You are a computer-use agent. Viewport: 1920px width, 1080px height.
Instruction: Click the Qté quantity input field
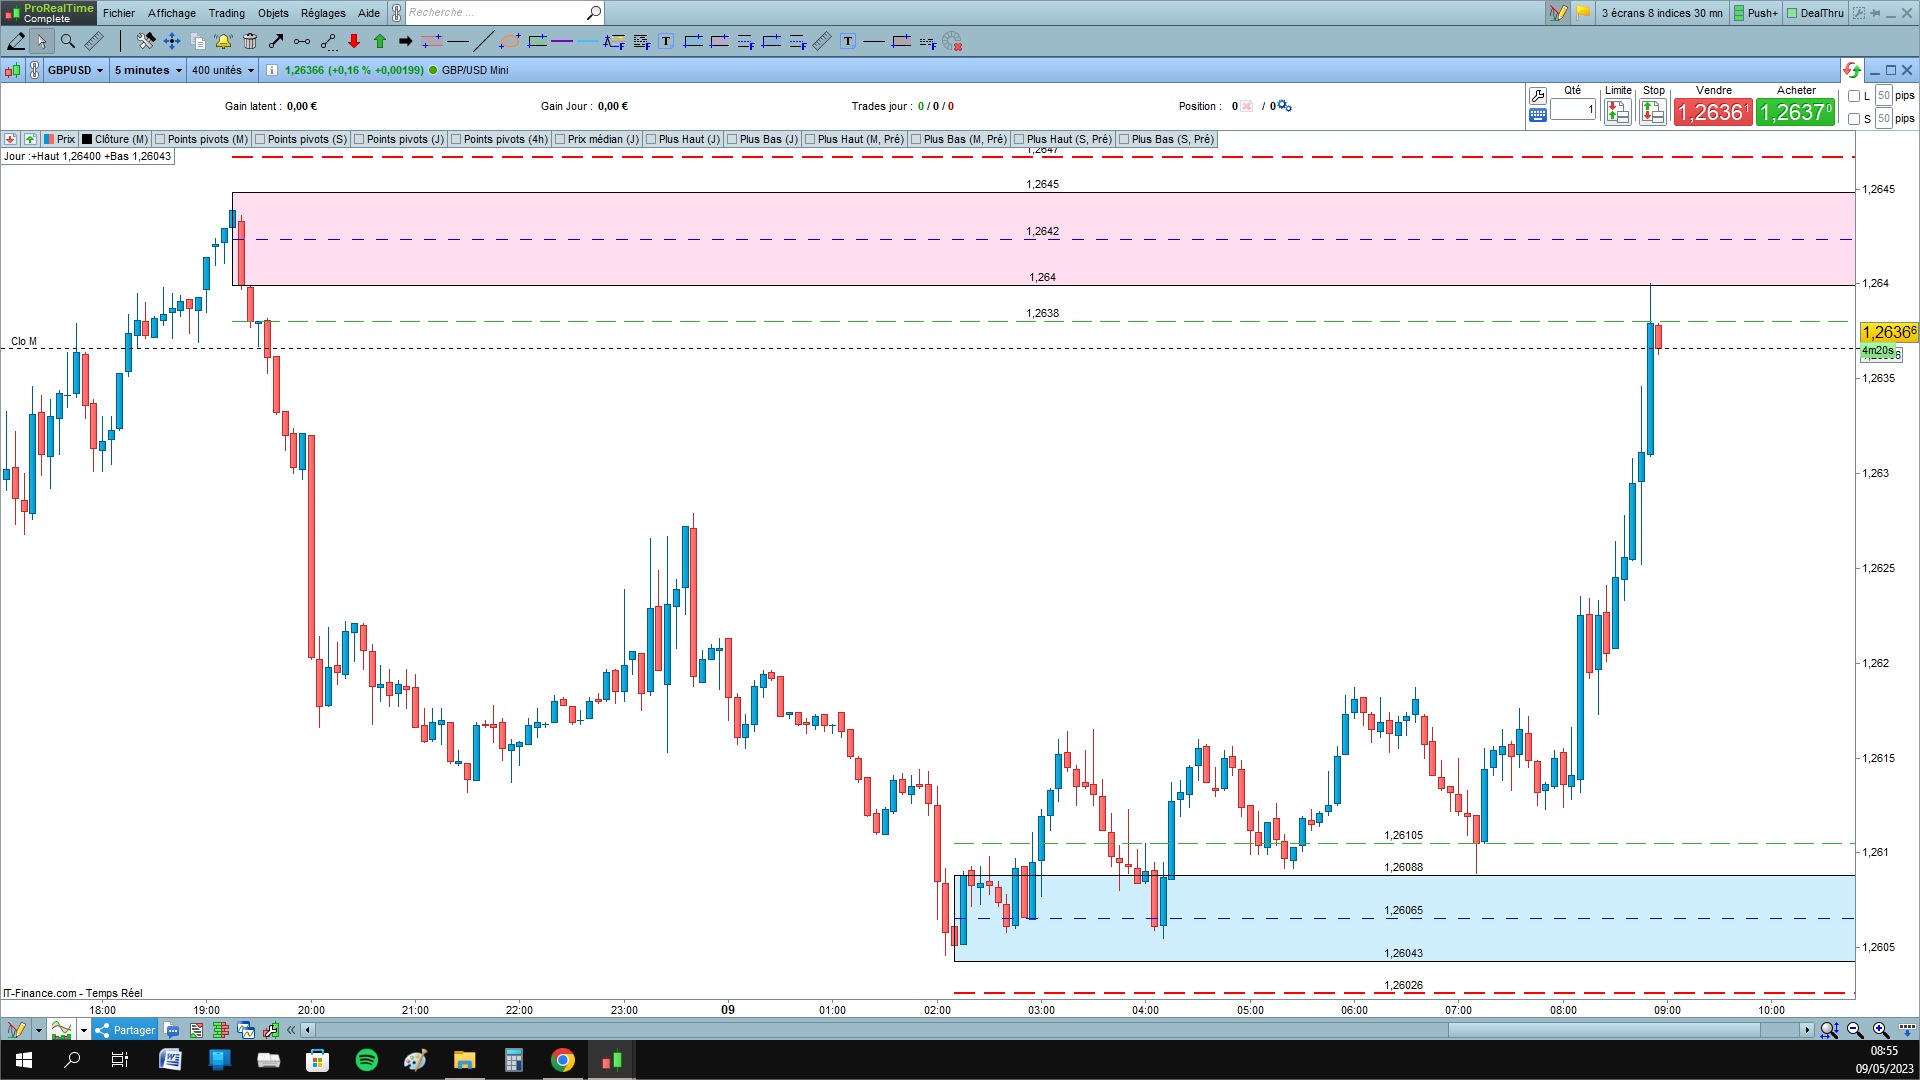pos(1573,109)
